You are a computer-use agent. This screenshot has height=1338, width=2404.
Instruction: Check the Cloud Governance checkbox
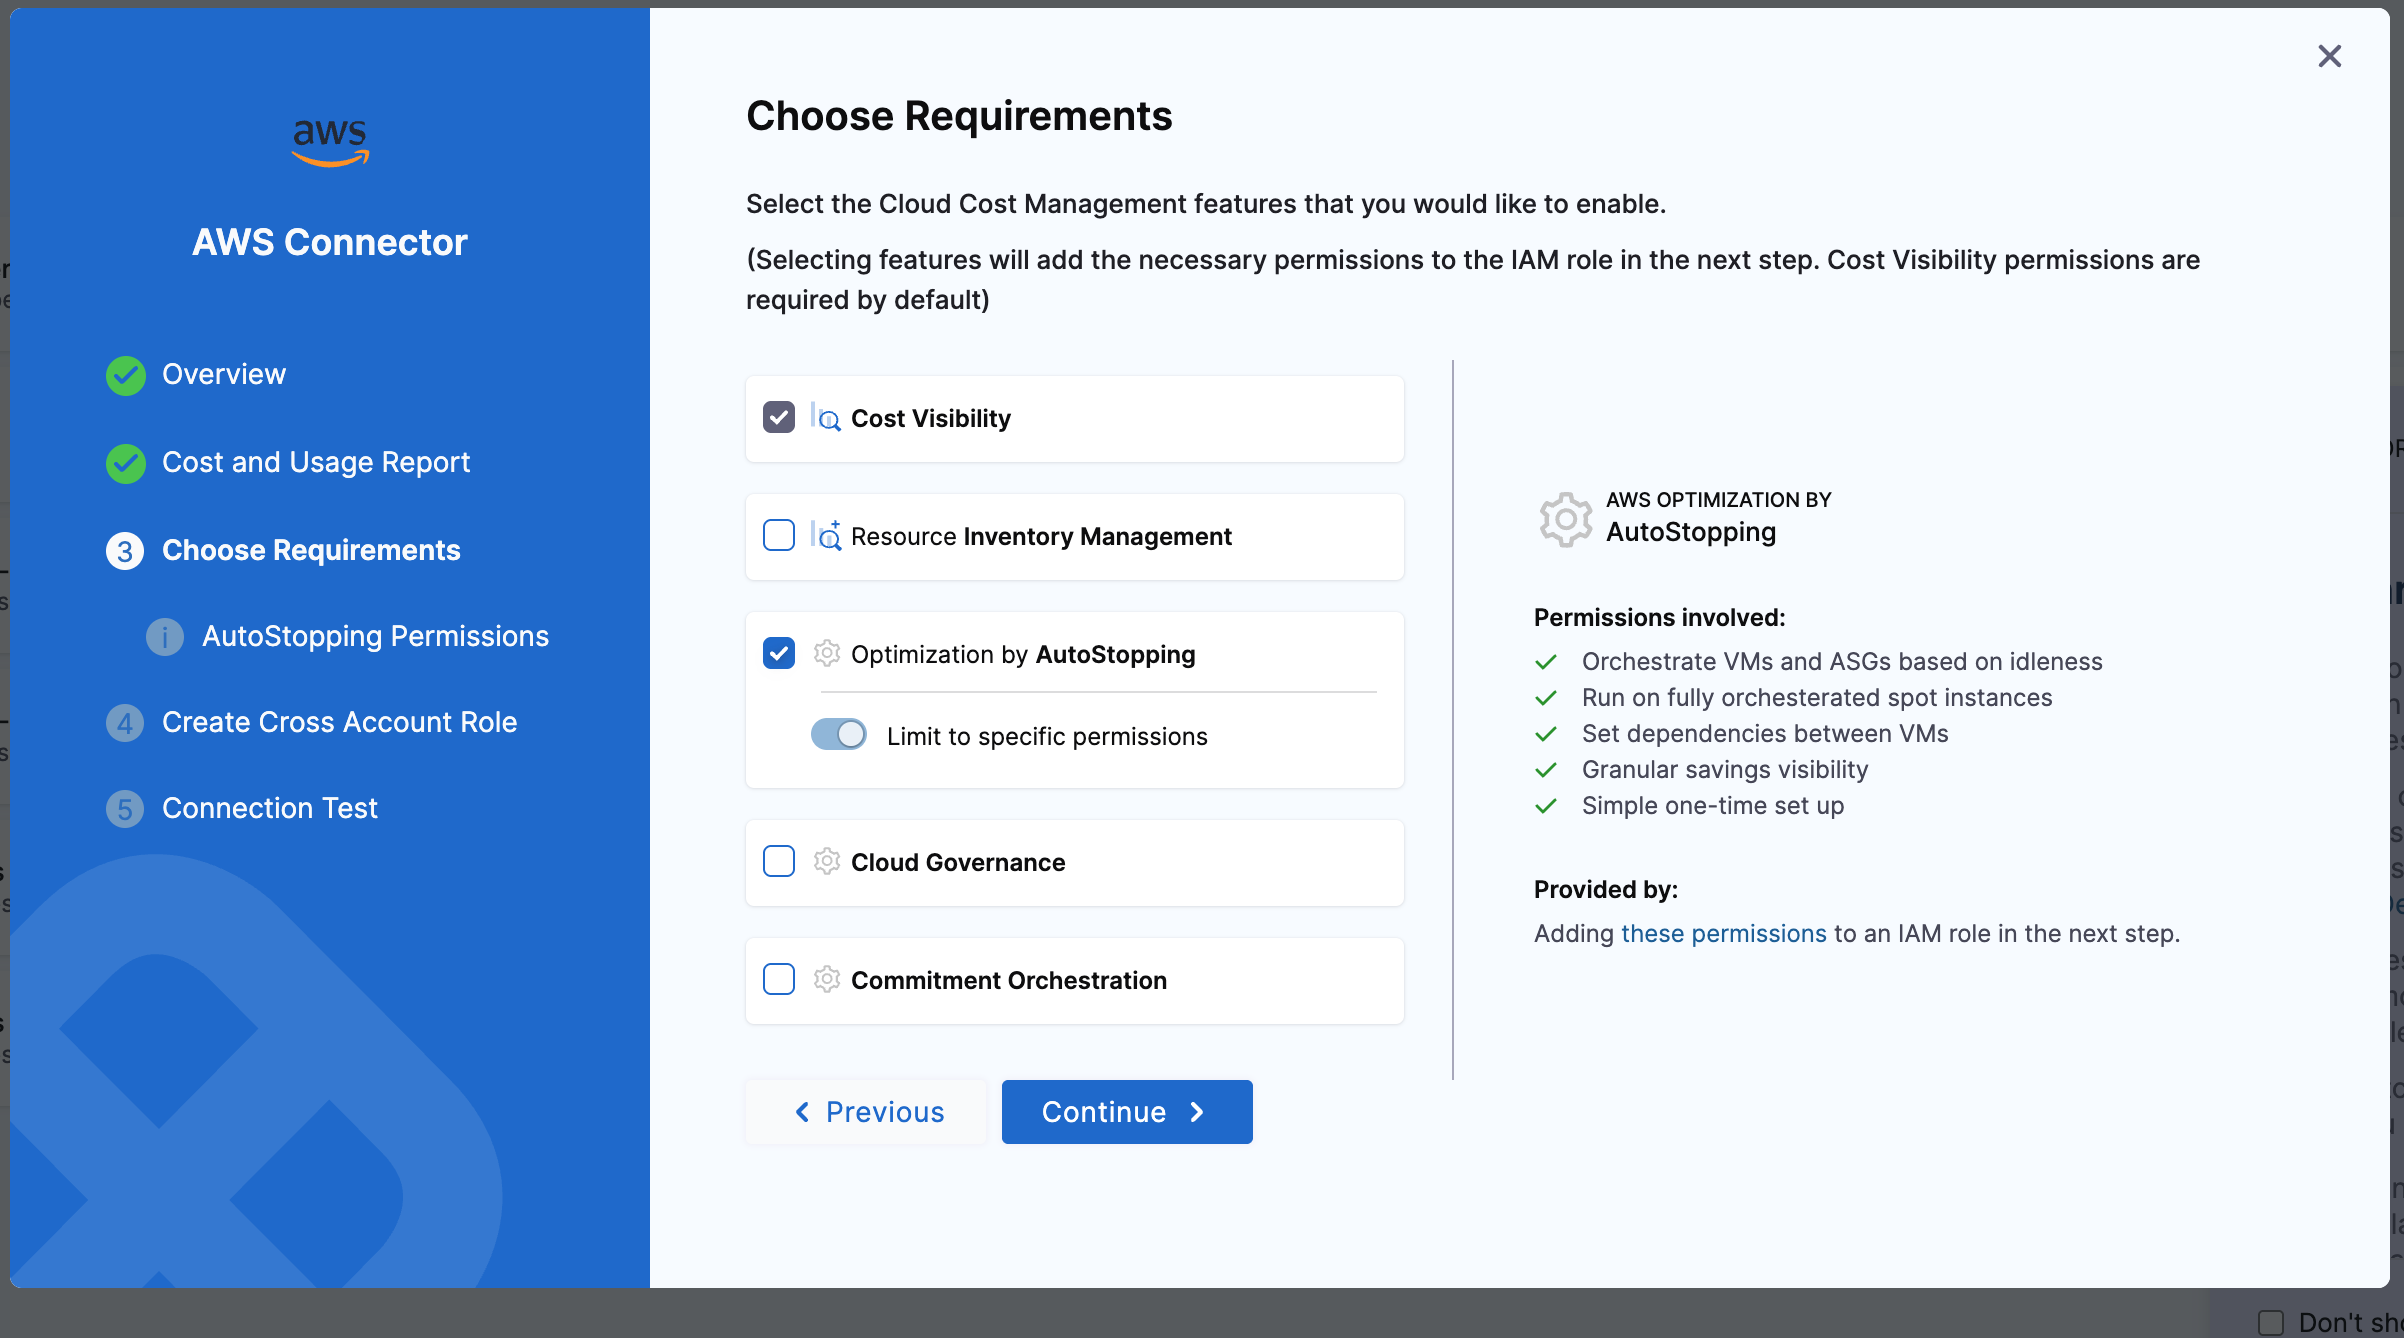[x=779, y=861]
